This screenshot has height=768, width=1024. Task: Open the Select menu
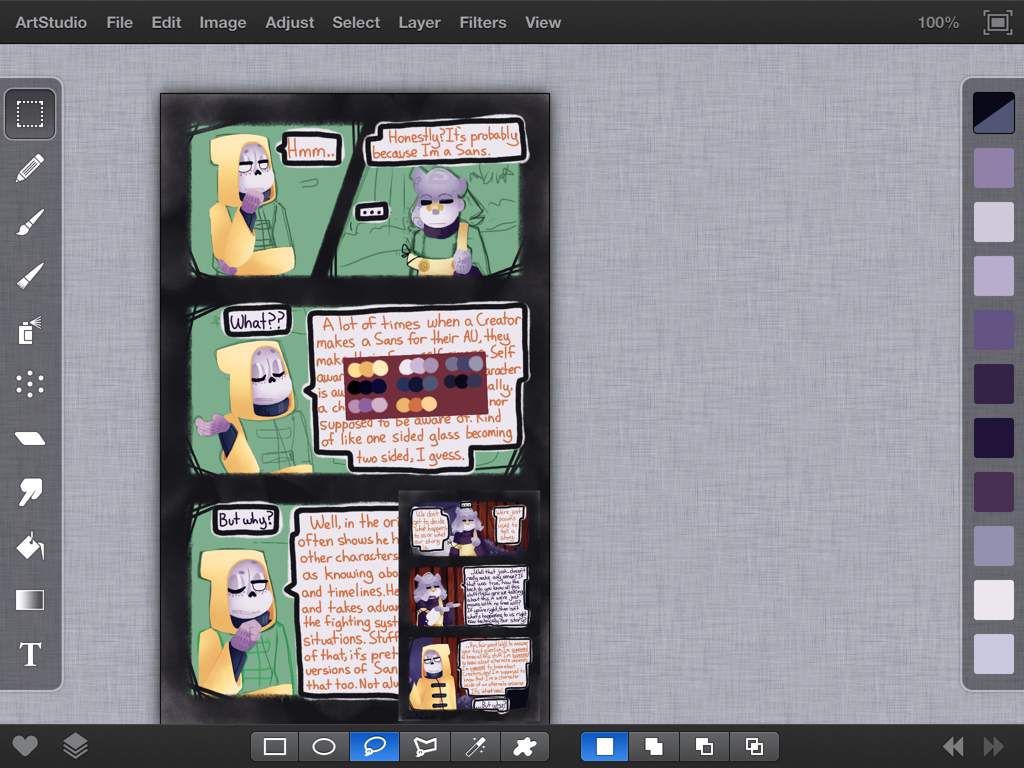[x=356, y=22]
